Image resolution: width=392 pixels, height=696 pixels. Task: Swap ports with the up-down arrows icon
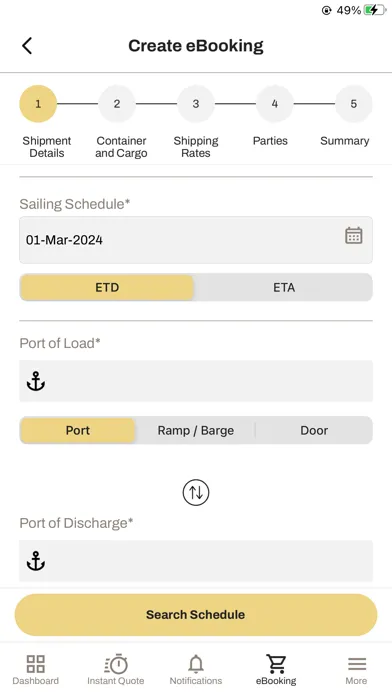click(x=196, y=492)
